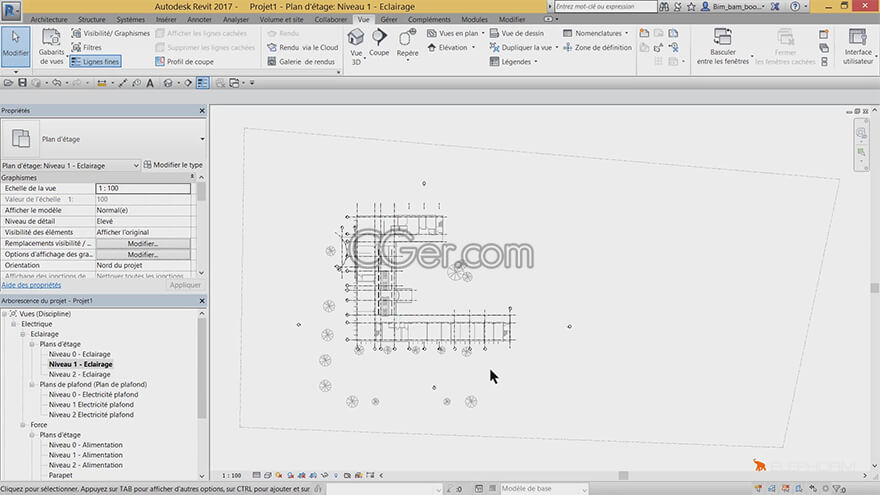Open the Niveau 1 - Eclairage instance dropdown

(71, 166)
